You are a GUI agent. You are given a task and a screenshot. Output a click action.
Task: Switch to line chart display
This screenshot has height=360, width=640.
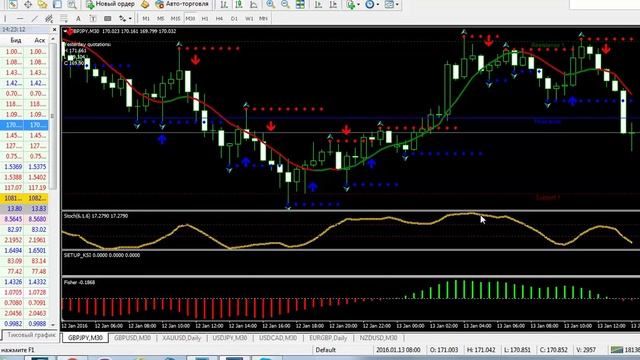253,4
